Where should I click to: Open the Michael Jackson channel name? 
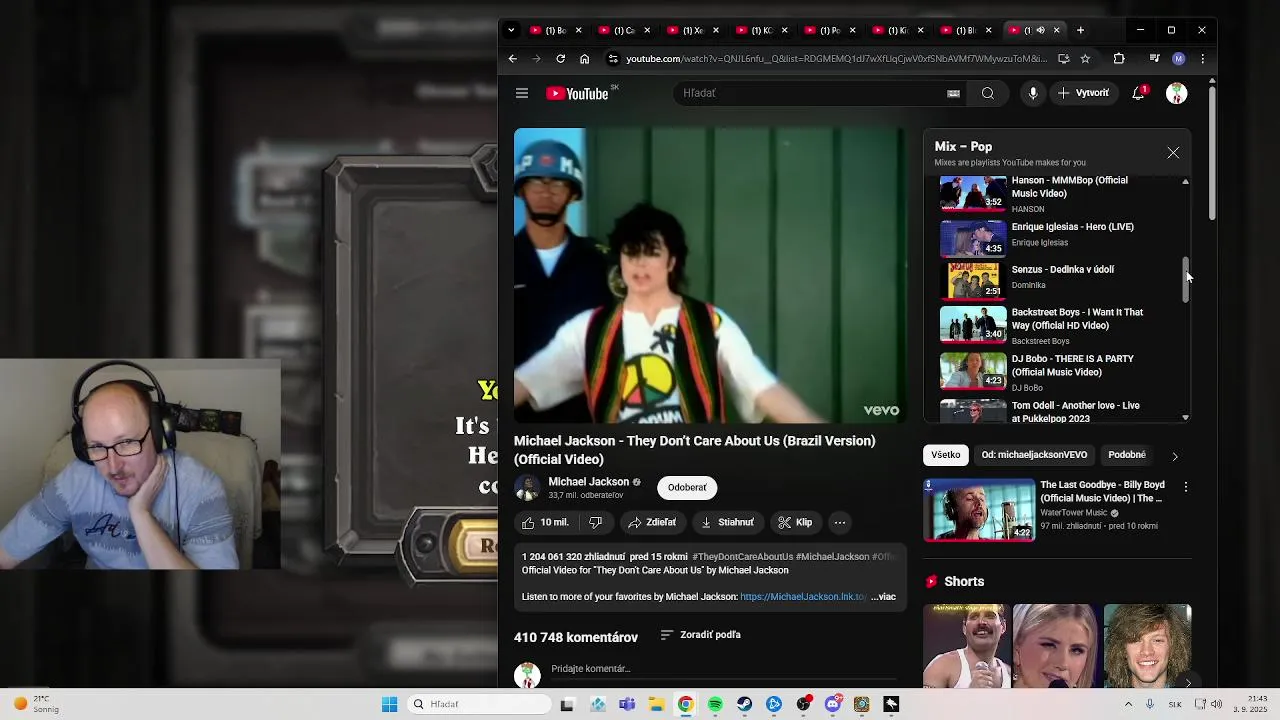point(588,482)
